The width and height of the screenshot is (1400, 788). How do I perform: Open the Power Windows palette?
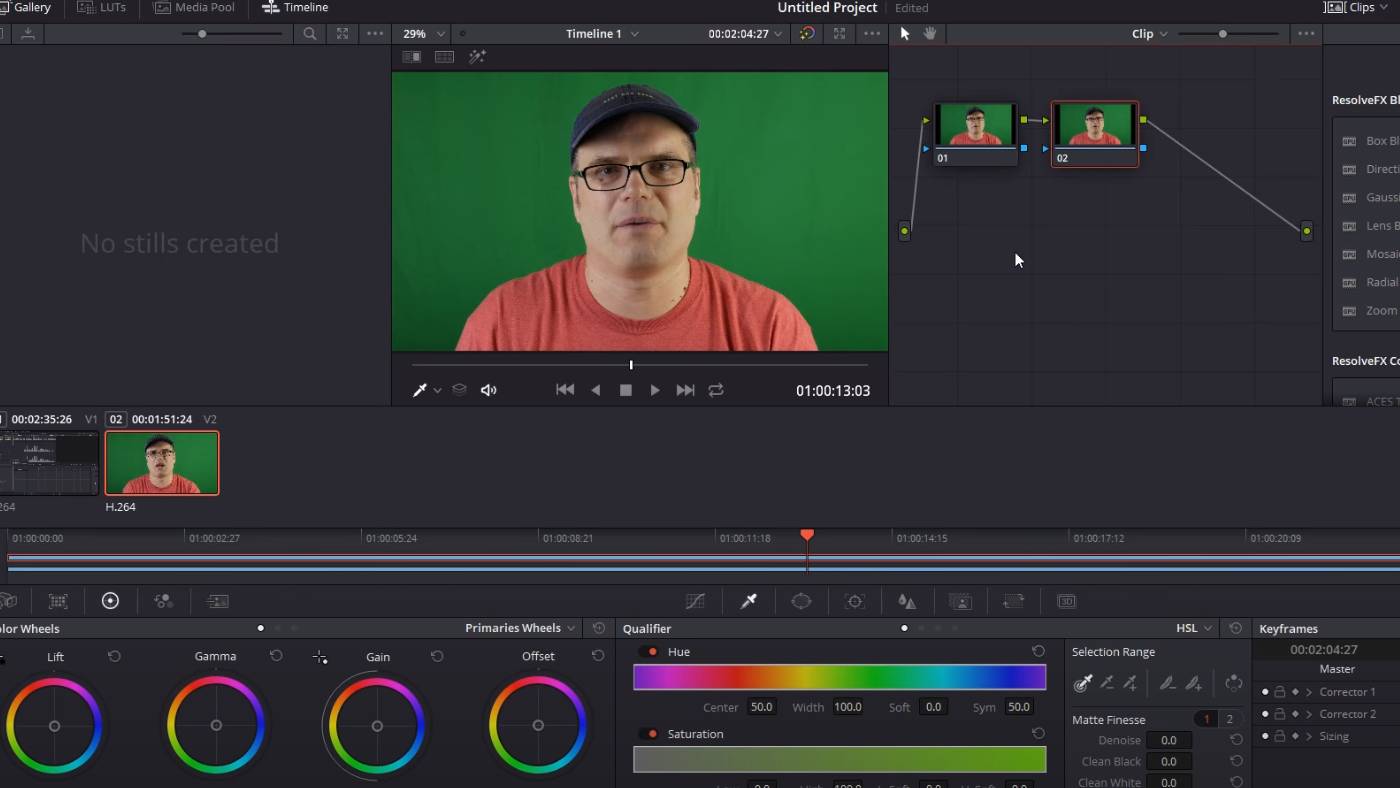[801, 601]
